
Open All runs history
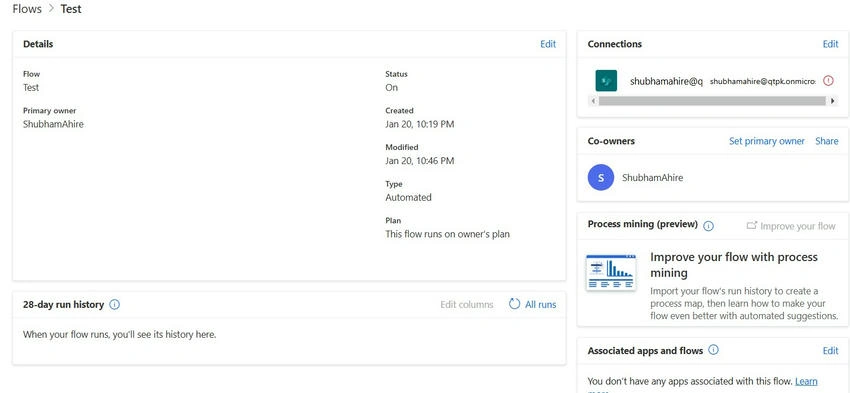coord(540,305)
